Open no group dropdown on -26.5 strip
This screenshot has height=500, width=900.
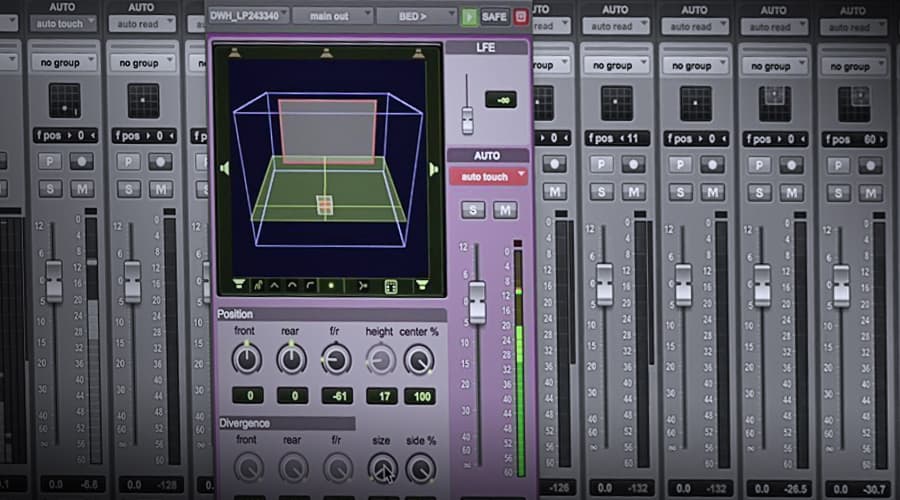pos(774,66)
